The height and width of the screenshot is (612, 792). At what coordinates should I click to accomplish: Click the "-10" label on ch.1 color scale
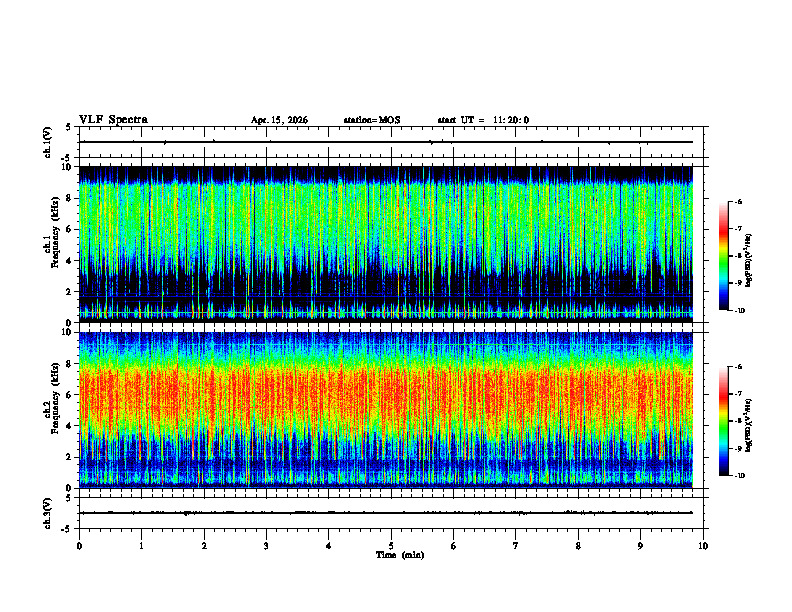point(739,311)
